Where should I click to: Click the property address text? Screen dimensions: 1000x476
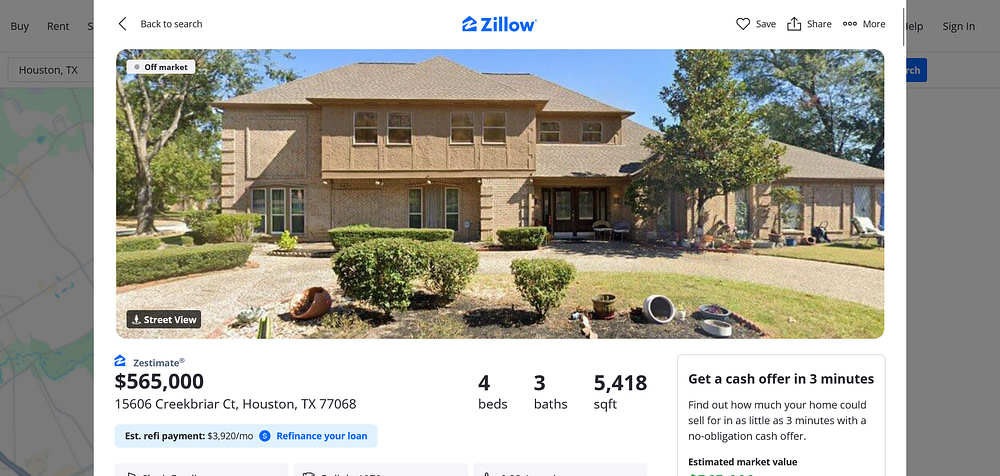pos(235,404)
